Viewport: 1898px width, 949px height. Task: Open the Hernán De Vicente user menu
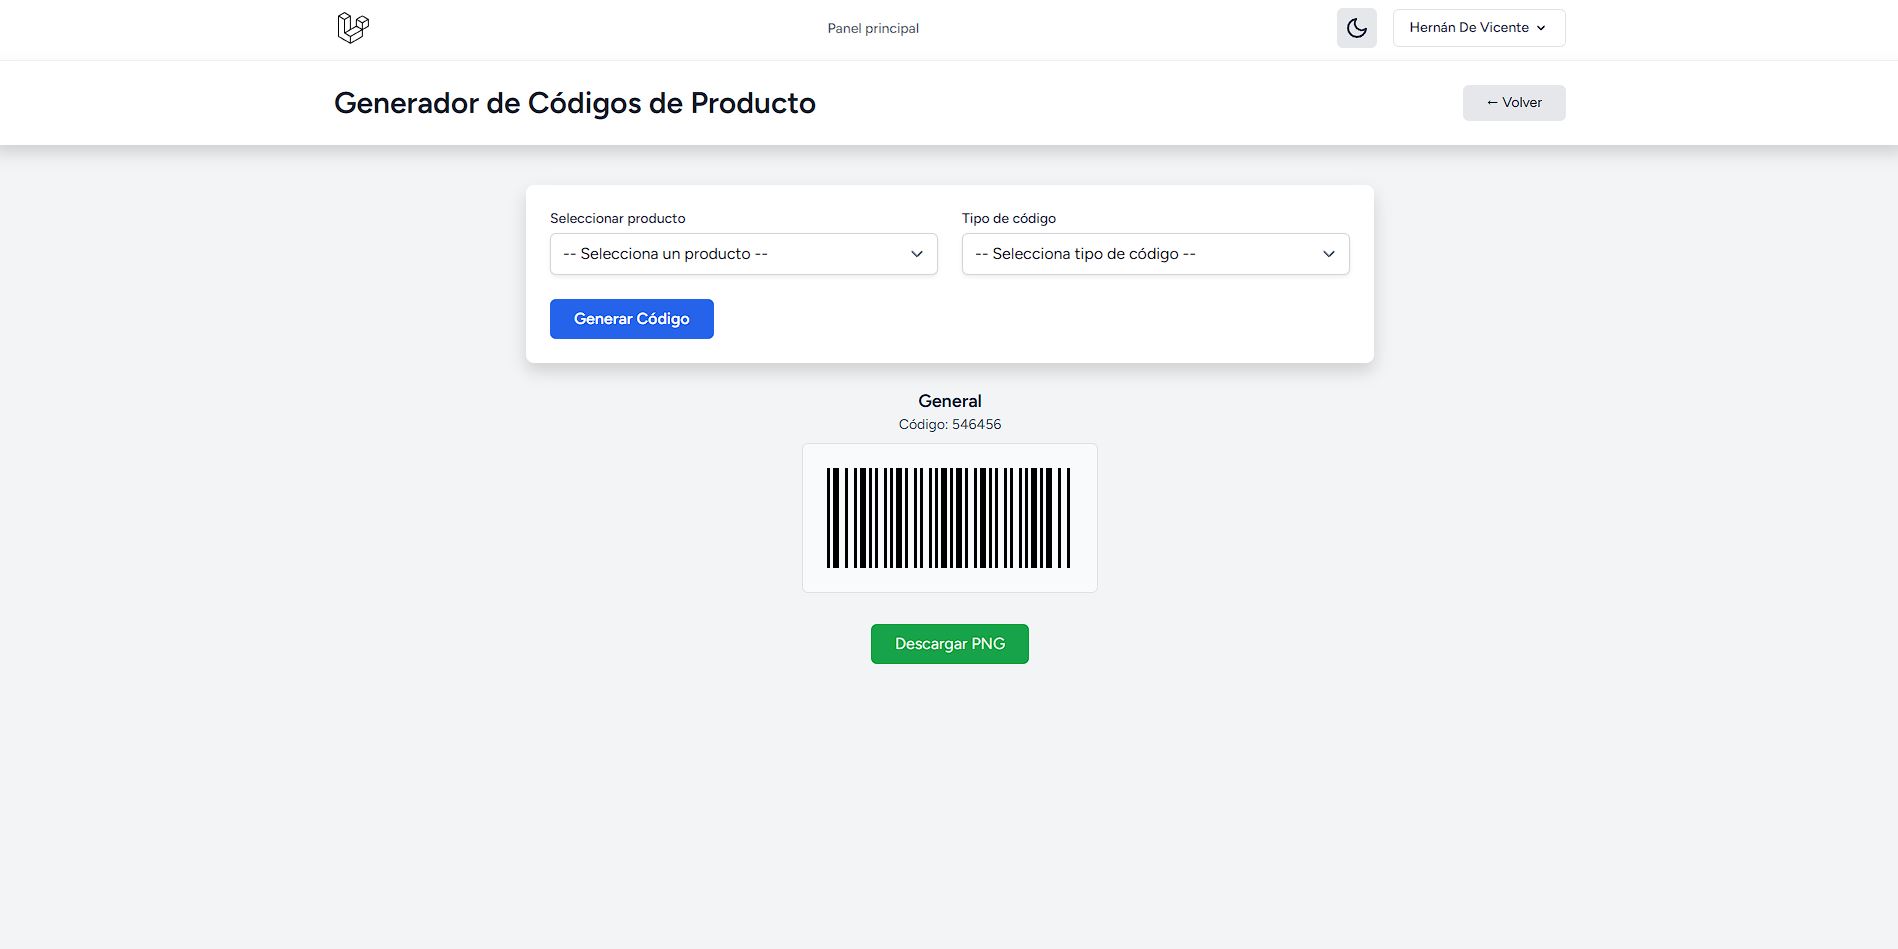(1469, 28)
